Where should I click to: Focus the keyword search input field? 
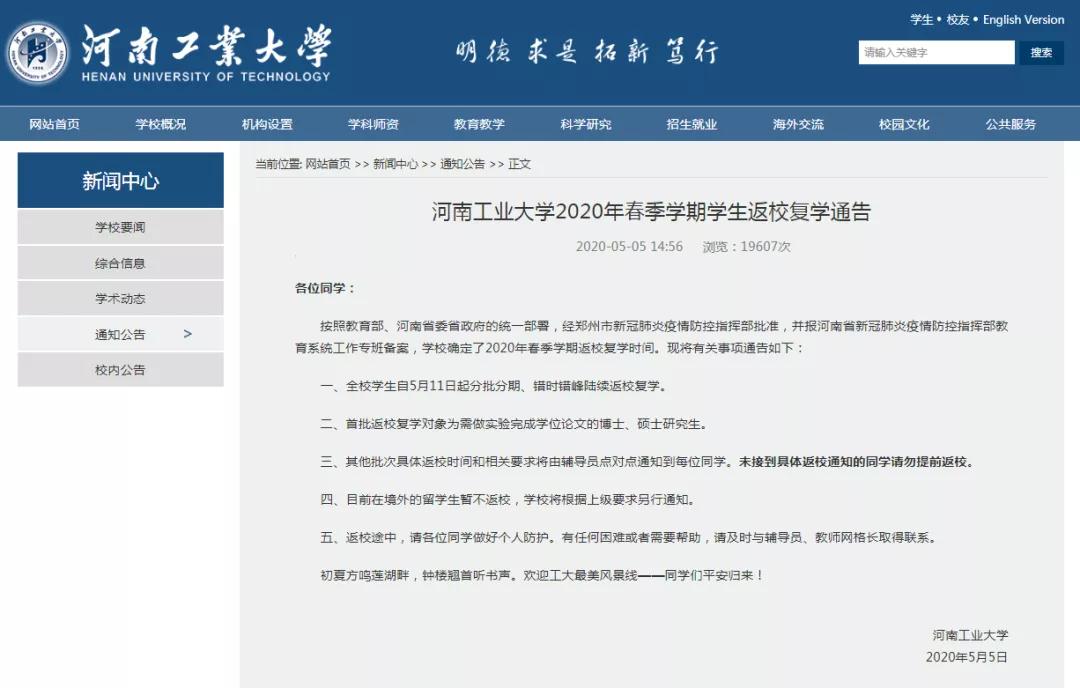coord(936,52)
